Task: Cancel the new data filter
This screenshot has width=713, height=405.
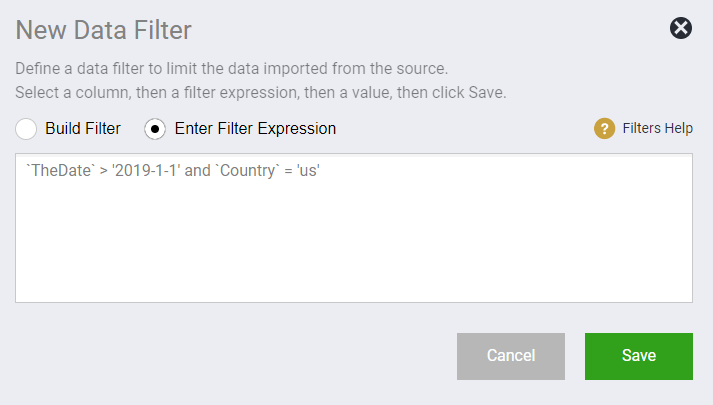Action: (511, 356)
